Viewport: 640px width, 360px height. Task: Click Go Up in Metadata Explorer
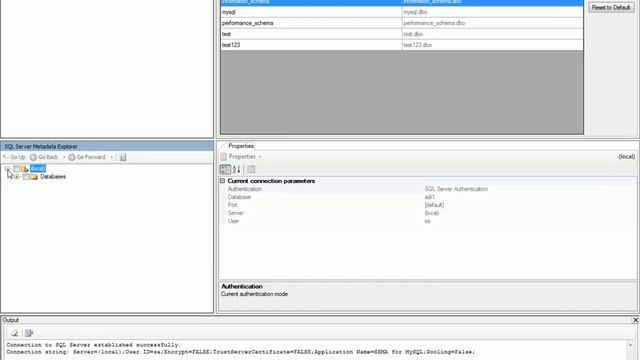[14, 157]
